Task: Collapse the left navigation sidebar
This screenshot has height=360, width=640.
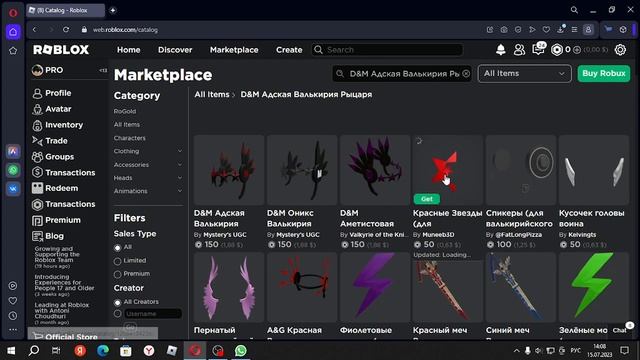Action: coord(103,70)
